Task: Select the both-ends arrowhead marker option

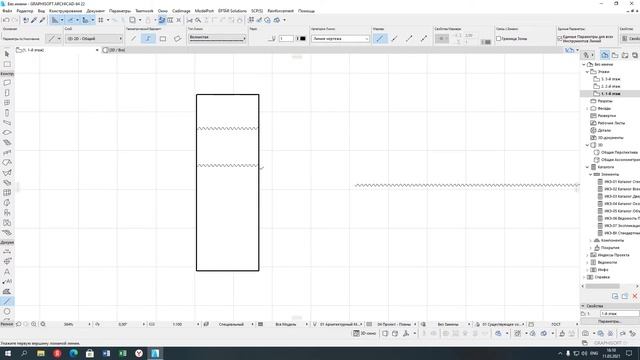Action: tap(424, 38)
